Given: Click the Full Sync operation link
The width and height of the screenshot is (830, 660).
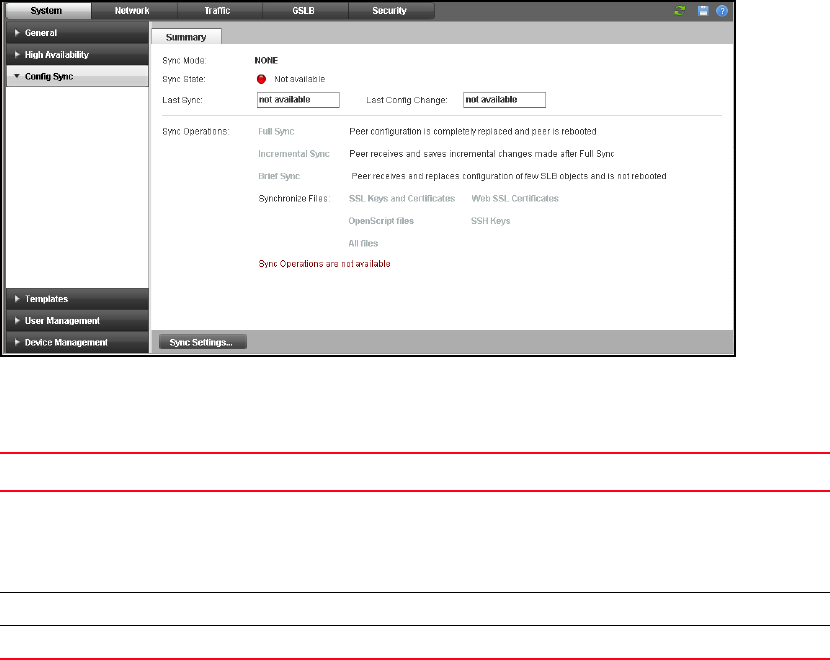Looking at the screenshot, I should click(276, 132).
